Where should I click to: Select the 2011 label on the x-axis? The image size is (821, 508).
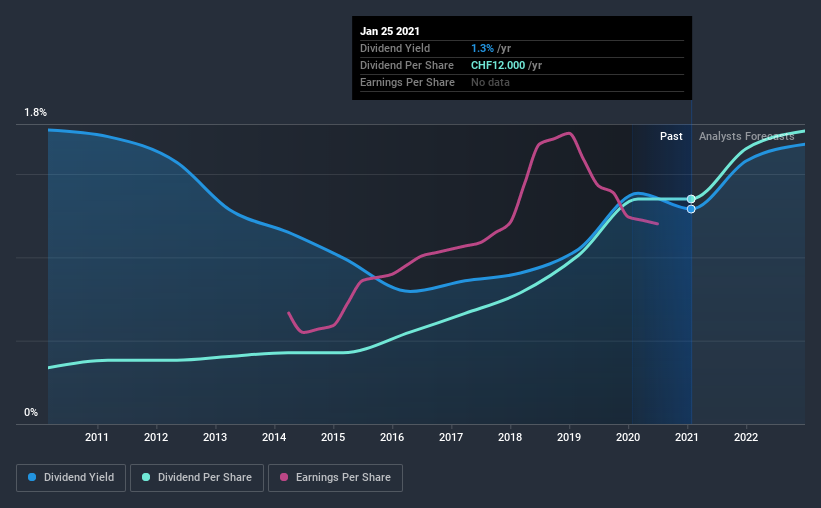[97, 437]
